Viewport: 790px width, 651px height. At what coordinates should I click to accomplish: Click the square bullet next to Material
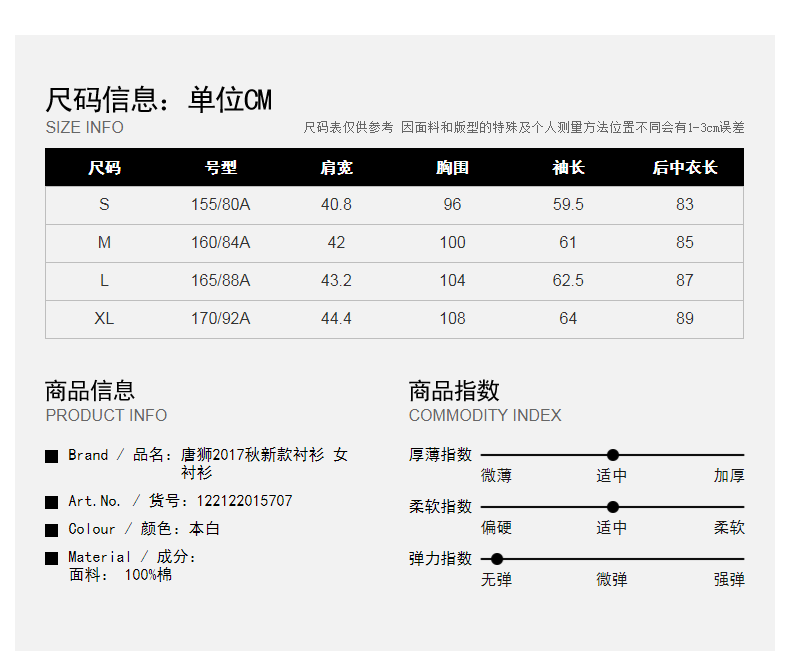click(52, 558)
